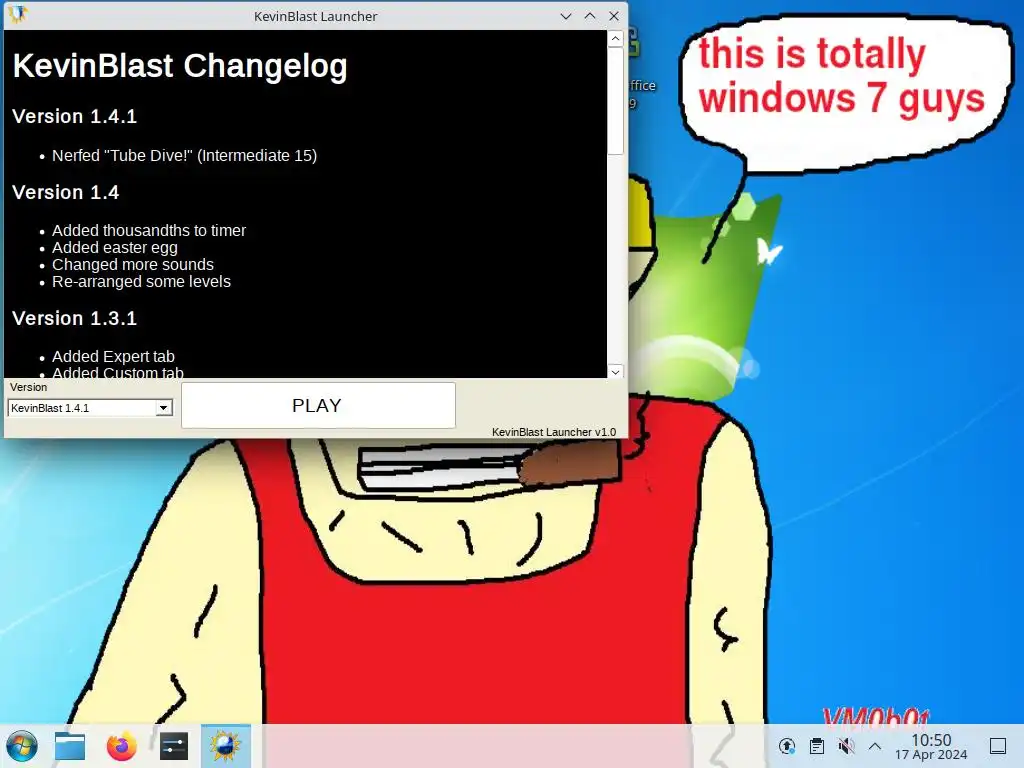
Task: Click the "Added easter egg" line
Action: tap(115, 248)
